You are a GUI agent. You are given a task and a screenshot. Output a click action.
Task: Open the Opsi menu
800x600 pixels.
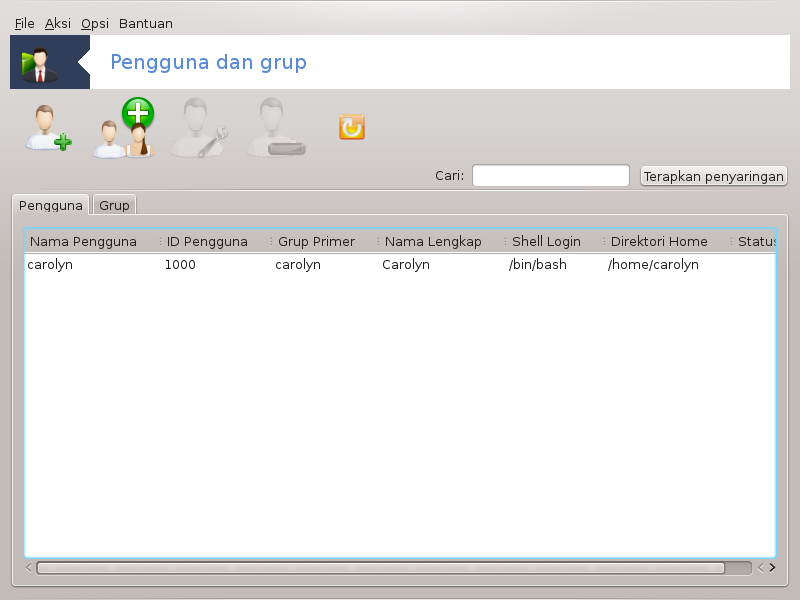(95, 23)
